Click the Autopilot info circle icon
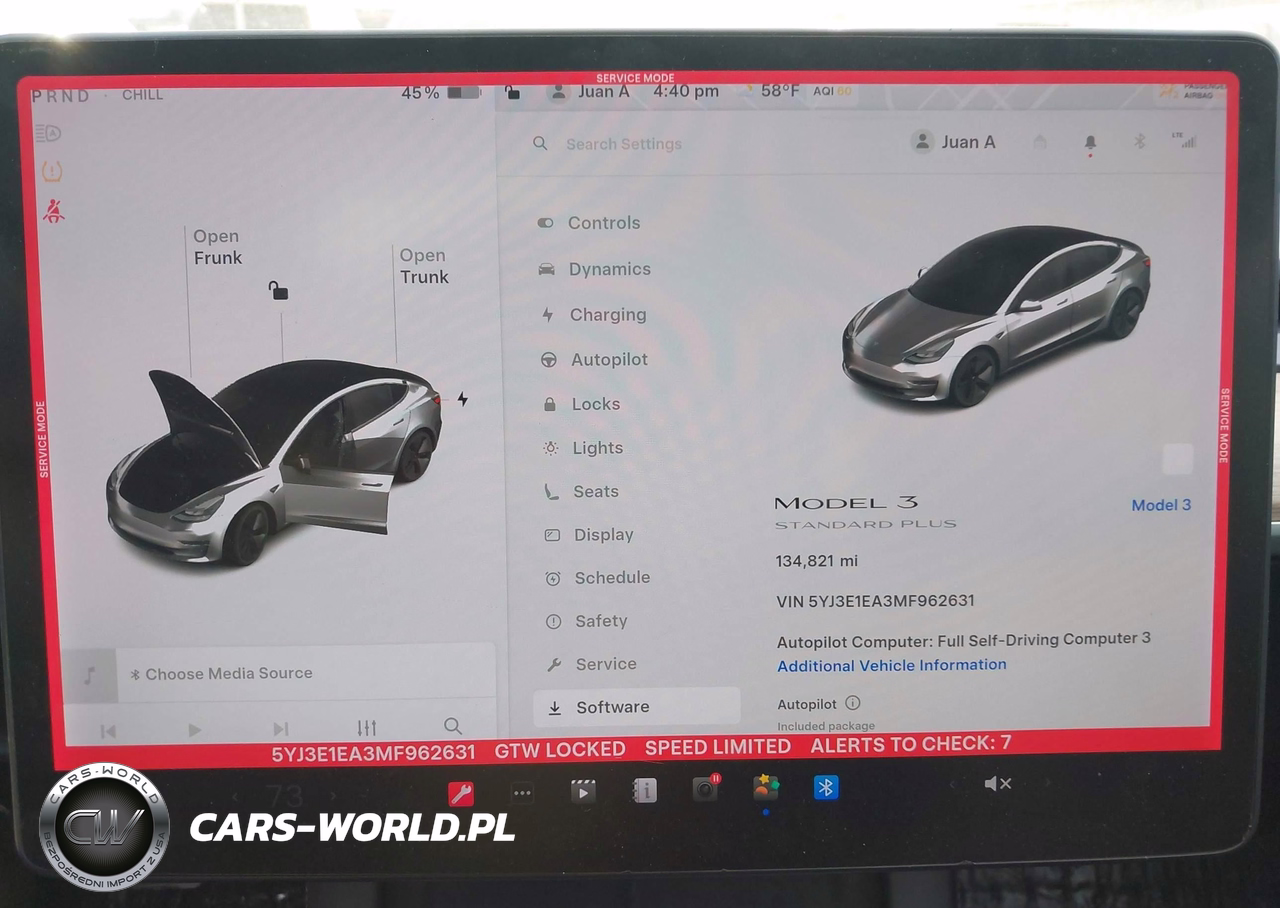 pos(852,703)
